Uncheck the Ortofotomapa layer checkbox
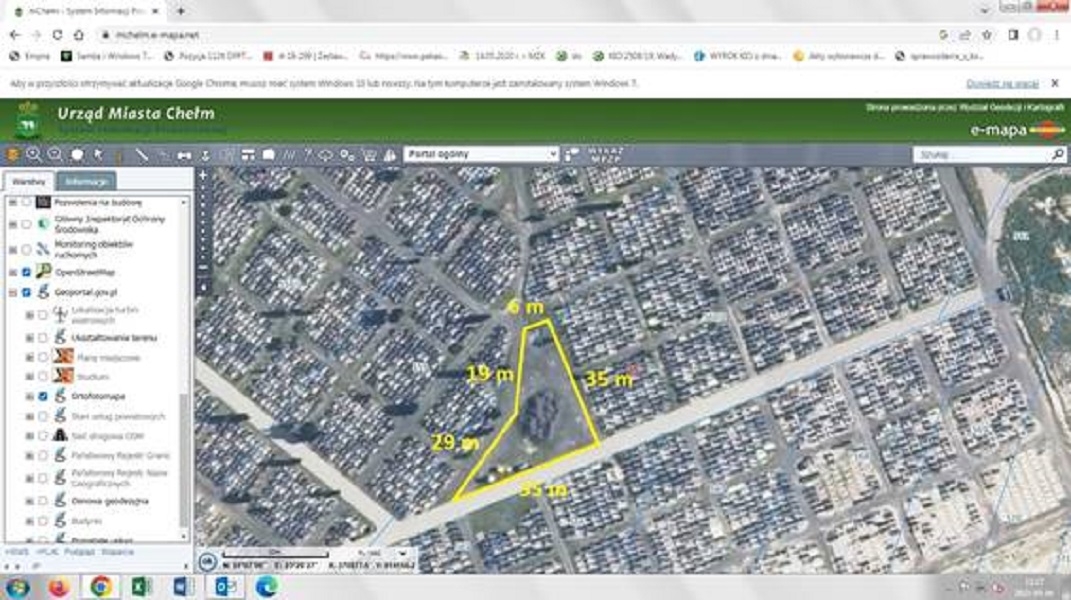 click(x=42, y=397)
